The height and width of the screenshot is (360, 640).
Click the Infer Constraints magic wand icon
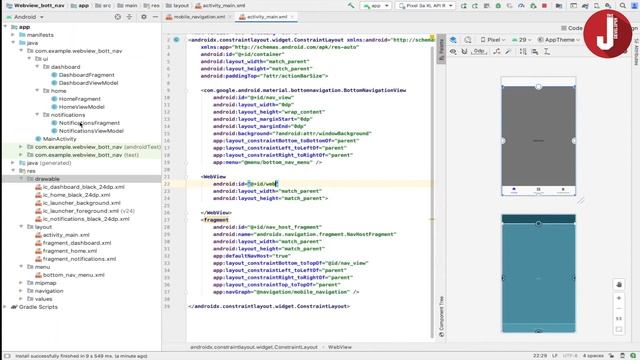click(x=508, y=51)
